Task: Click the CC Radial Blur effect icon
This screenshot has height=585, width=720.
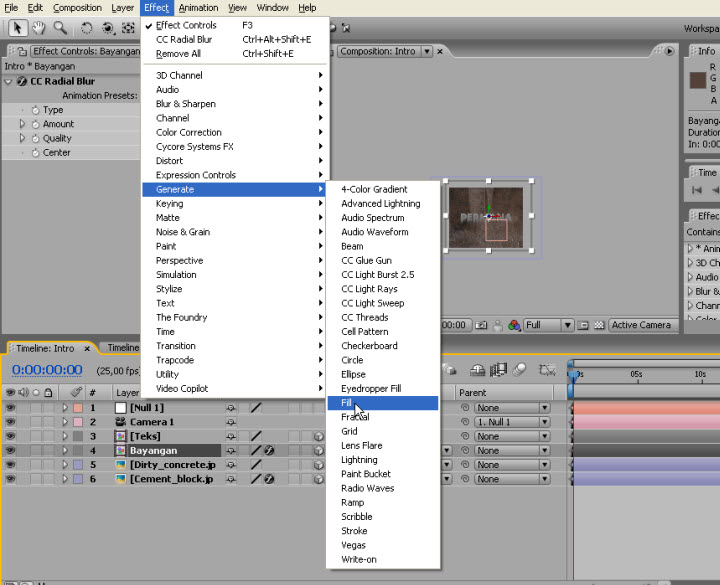Action: pos(22,81)
